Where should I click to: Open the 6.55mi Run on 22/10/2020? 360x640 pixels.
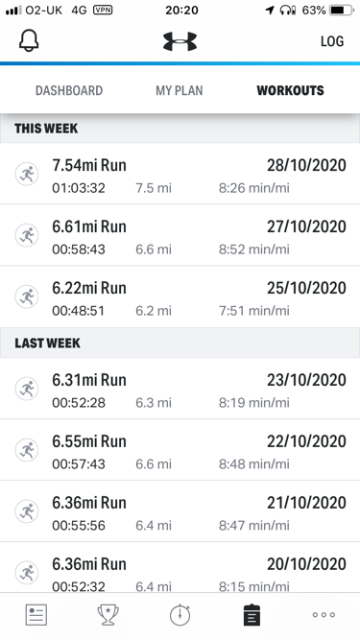[x=180, y=450]
